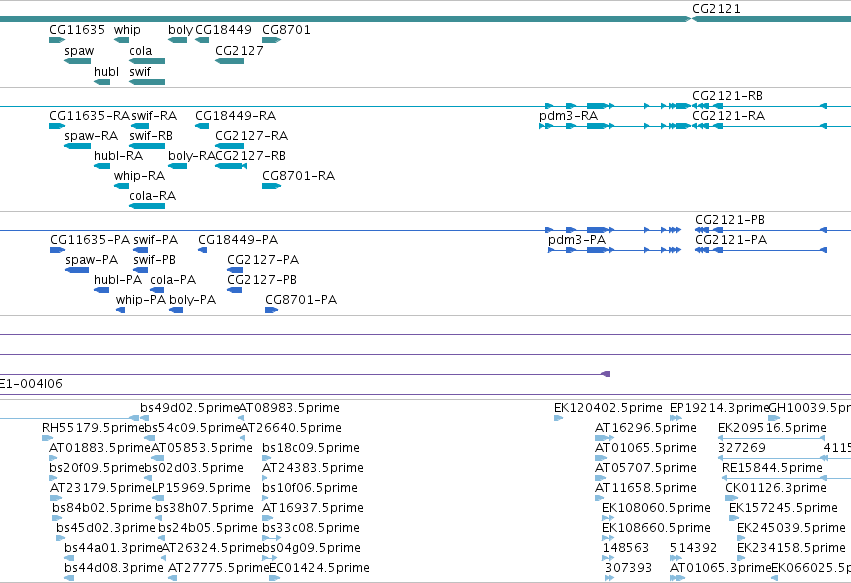The width and height of the screenshot is (851, 583).
Task: Select the whip gene arrow glyph
Action: click(121, 40)
